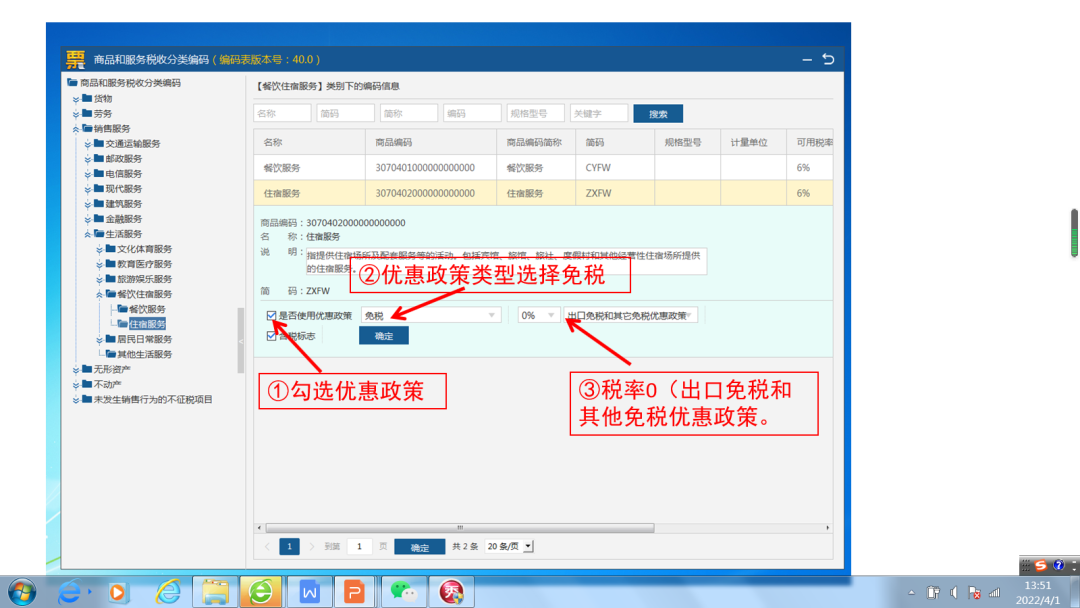This screenshot has width=1080, height=608.
Task: Click 确定 button below policy dropdown
Action: click(384, 336)
